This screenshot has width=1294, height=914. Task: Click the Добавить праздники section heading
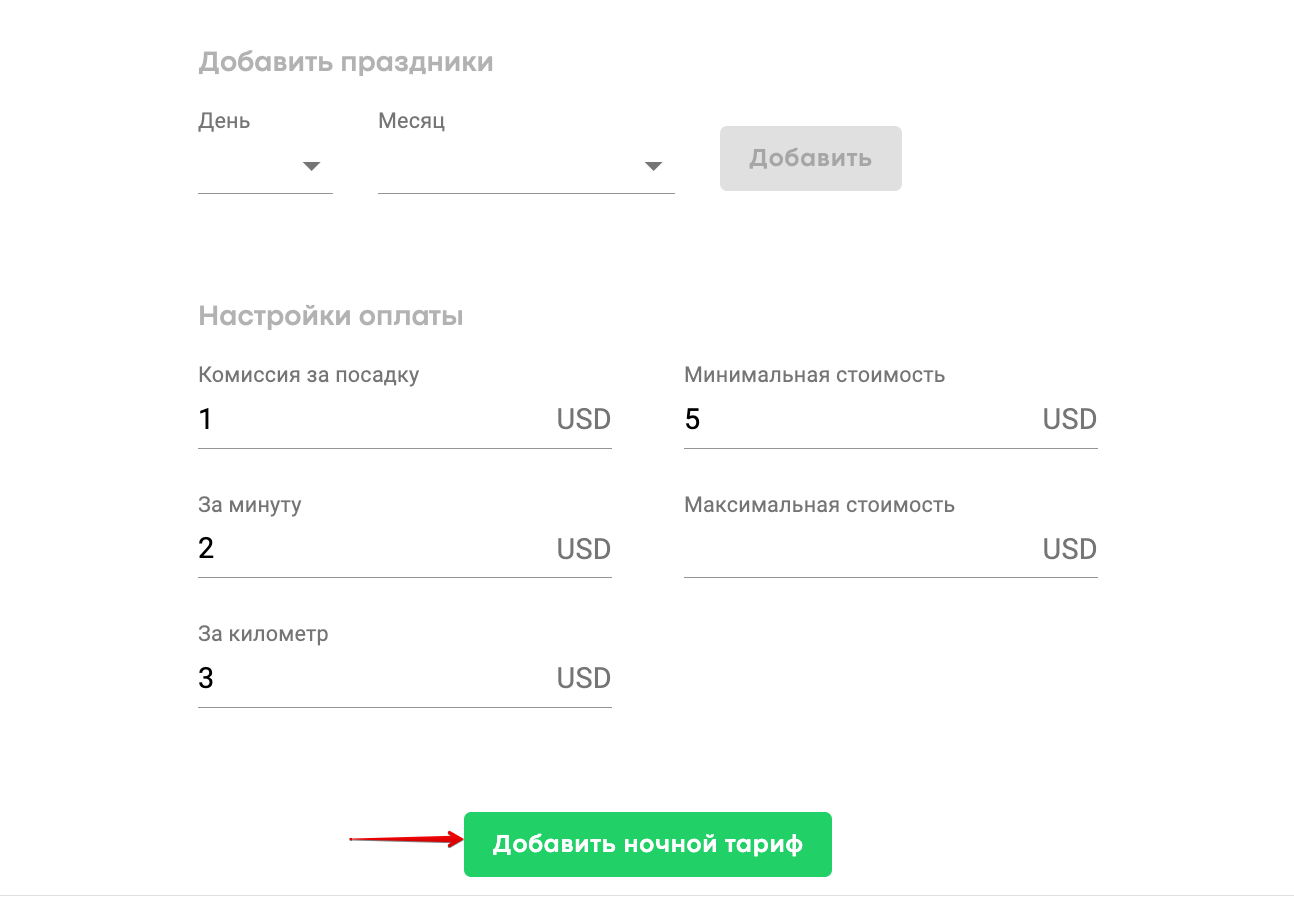pyautogui.click(x=346, y=62)
